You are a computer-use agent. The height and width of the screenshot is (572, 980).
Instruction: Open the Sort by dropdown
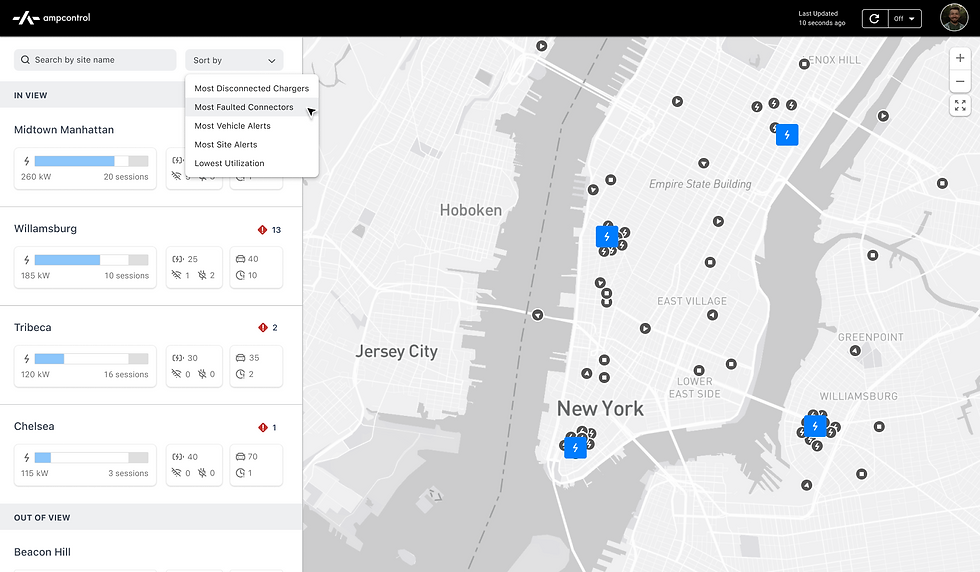pyautogui.click(x=234, y=60)
